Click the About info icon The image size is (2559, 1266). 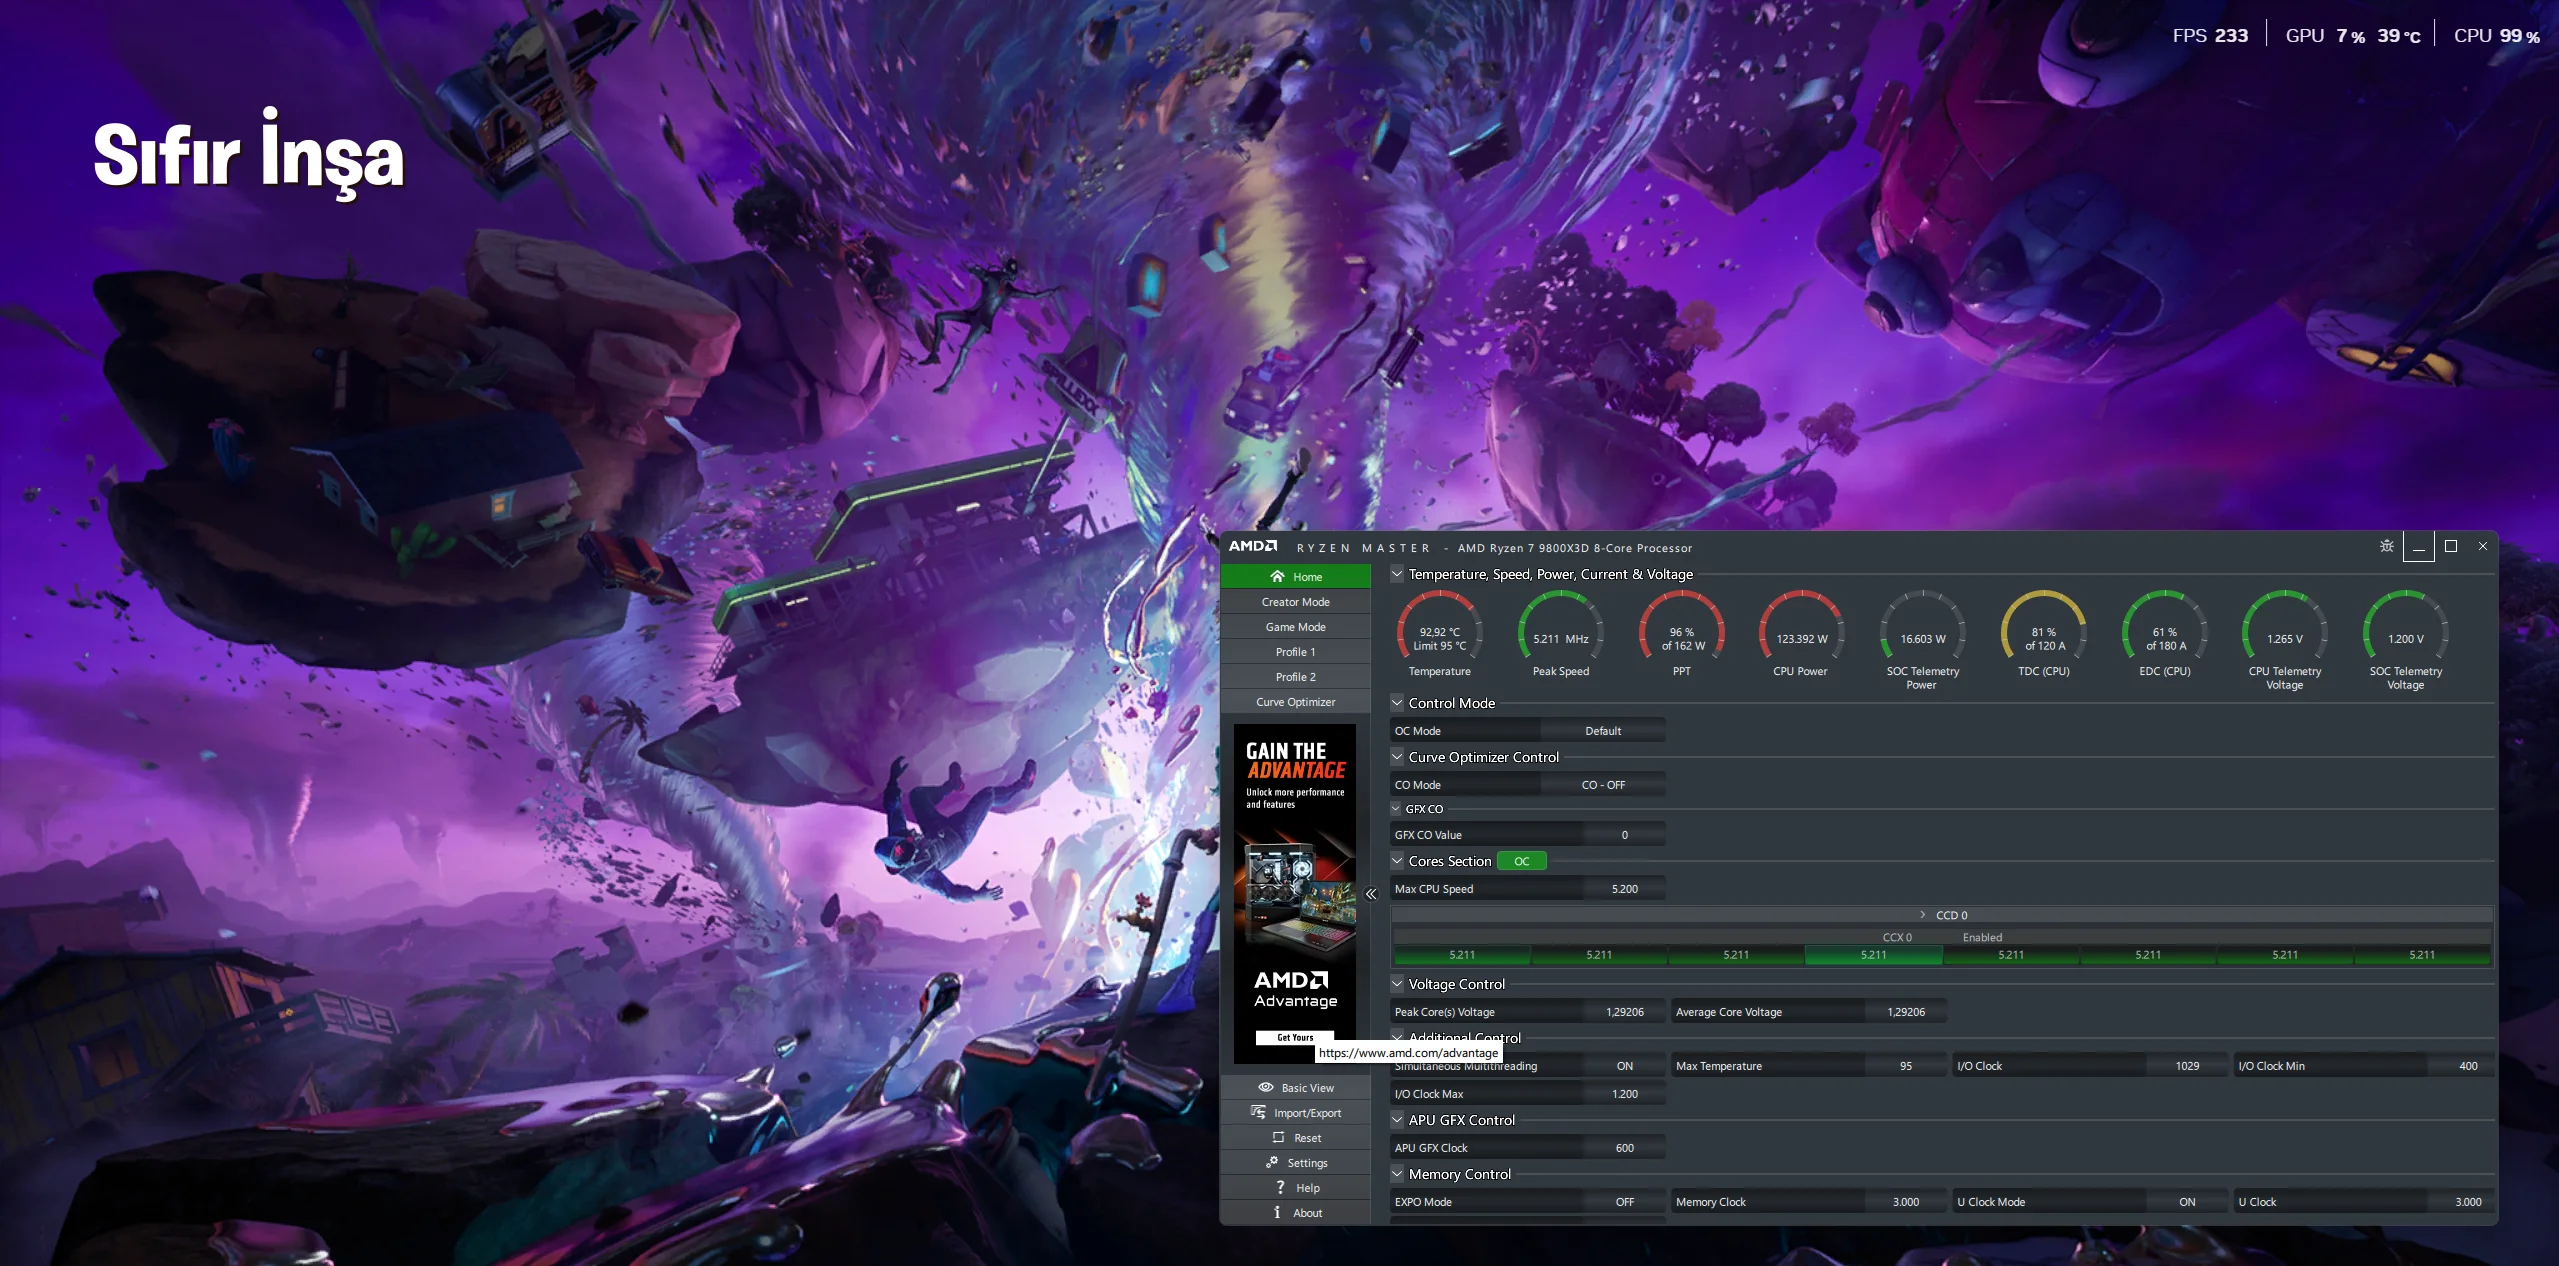point(1277,1213)
